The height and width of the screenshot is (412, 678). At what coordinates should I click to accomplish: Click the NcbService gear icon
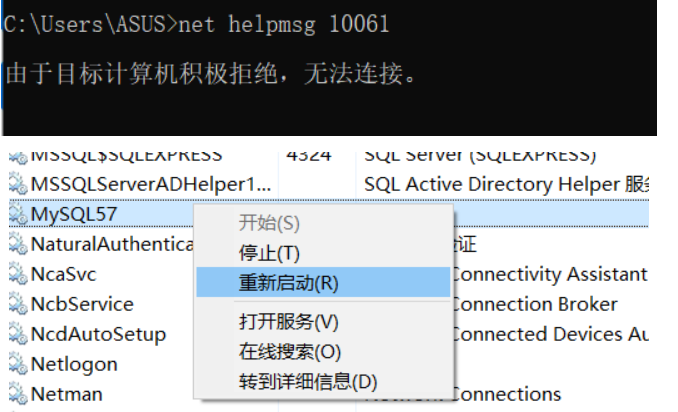point(18,304)
